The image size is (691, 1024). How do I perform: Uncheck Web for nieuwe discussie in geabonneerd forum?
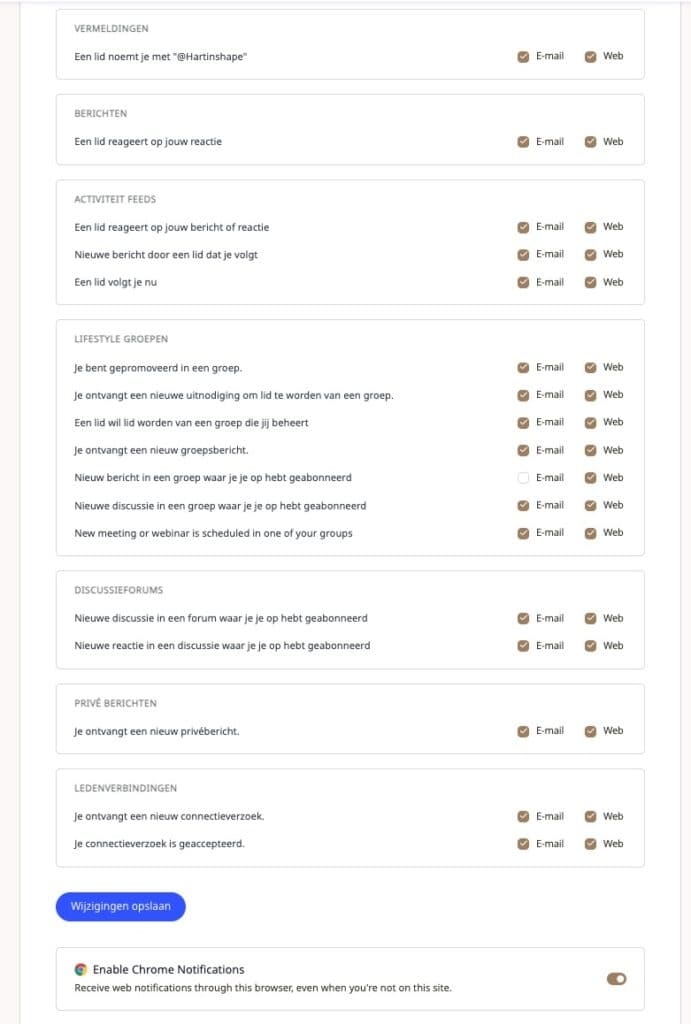(x=590, y=618)
